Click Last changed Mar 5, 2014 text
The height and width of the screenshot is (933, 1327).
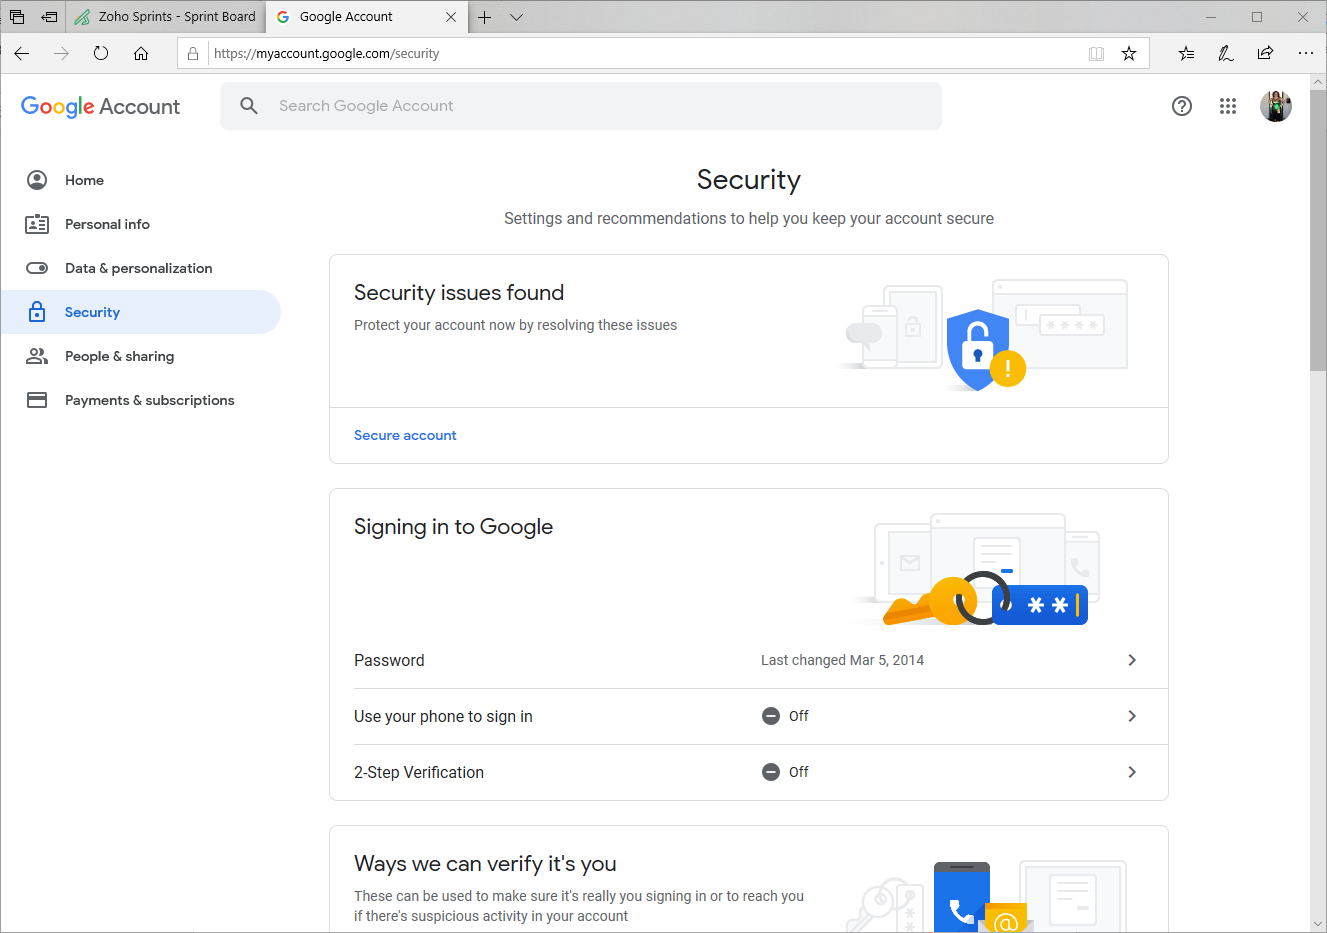point(842,660)
